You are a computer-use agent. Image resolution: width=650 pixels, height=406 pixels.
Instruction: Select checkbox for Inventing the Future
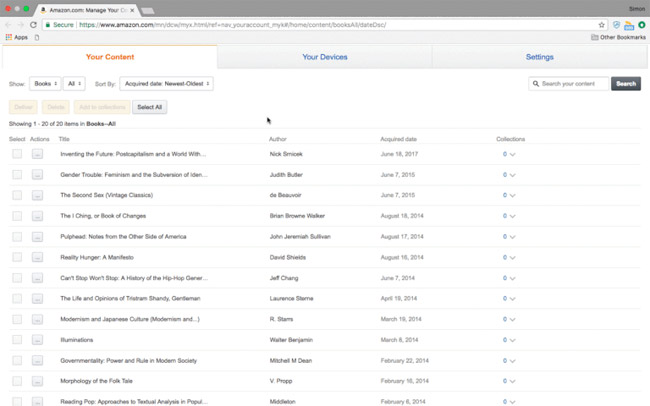click(x=17, y=154)
